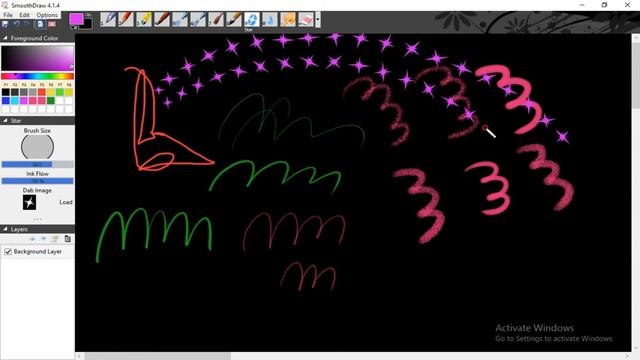The height and width of the screenshot is (360, 640).
Task: Click the first blue layer arrow icon
Action: pyautogui.click(x=32, y=239)
